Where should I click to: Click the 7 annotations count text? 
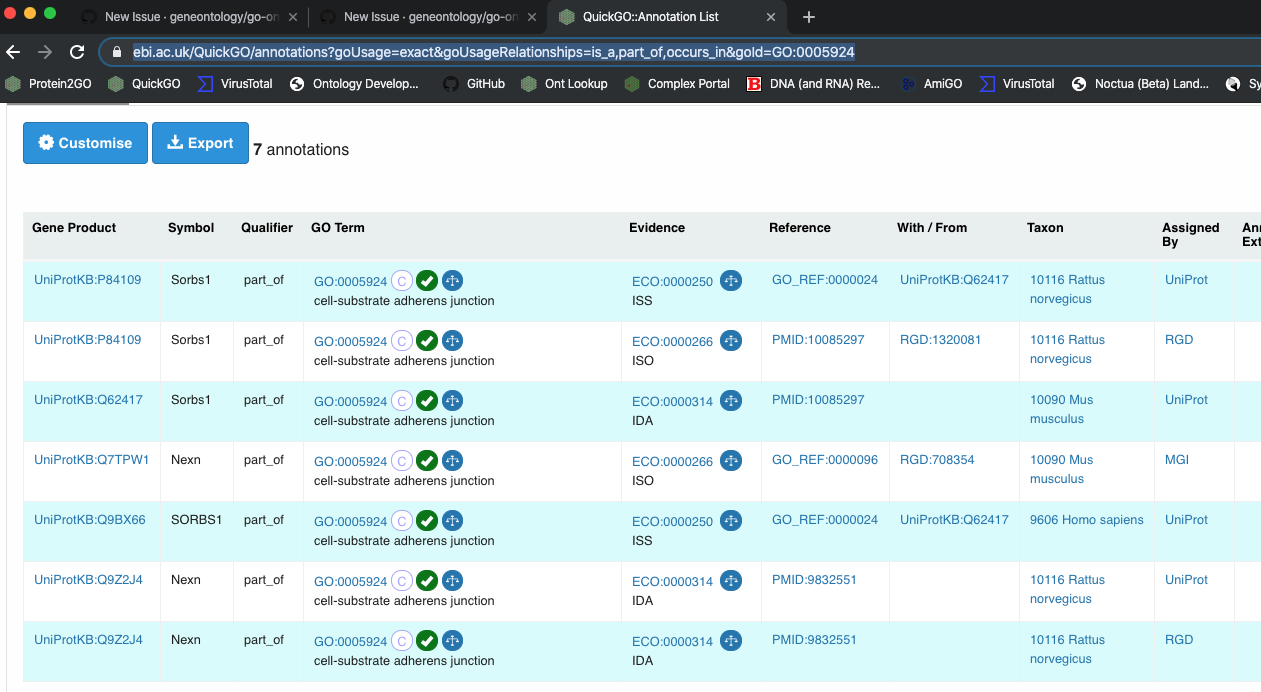pos(301,150)
